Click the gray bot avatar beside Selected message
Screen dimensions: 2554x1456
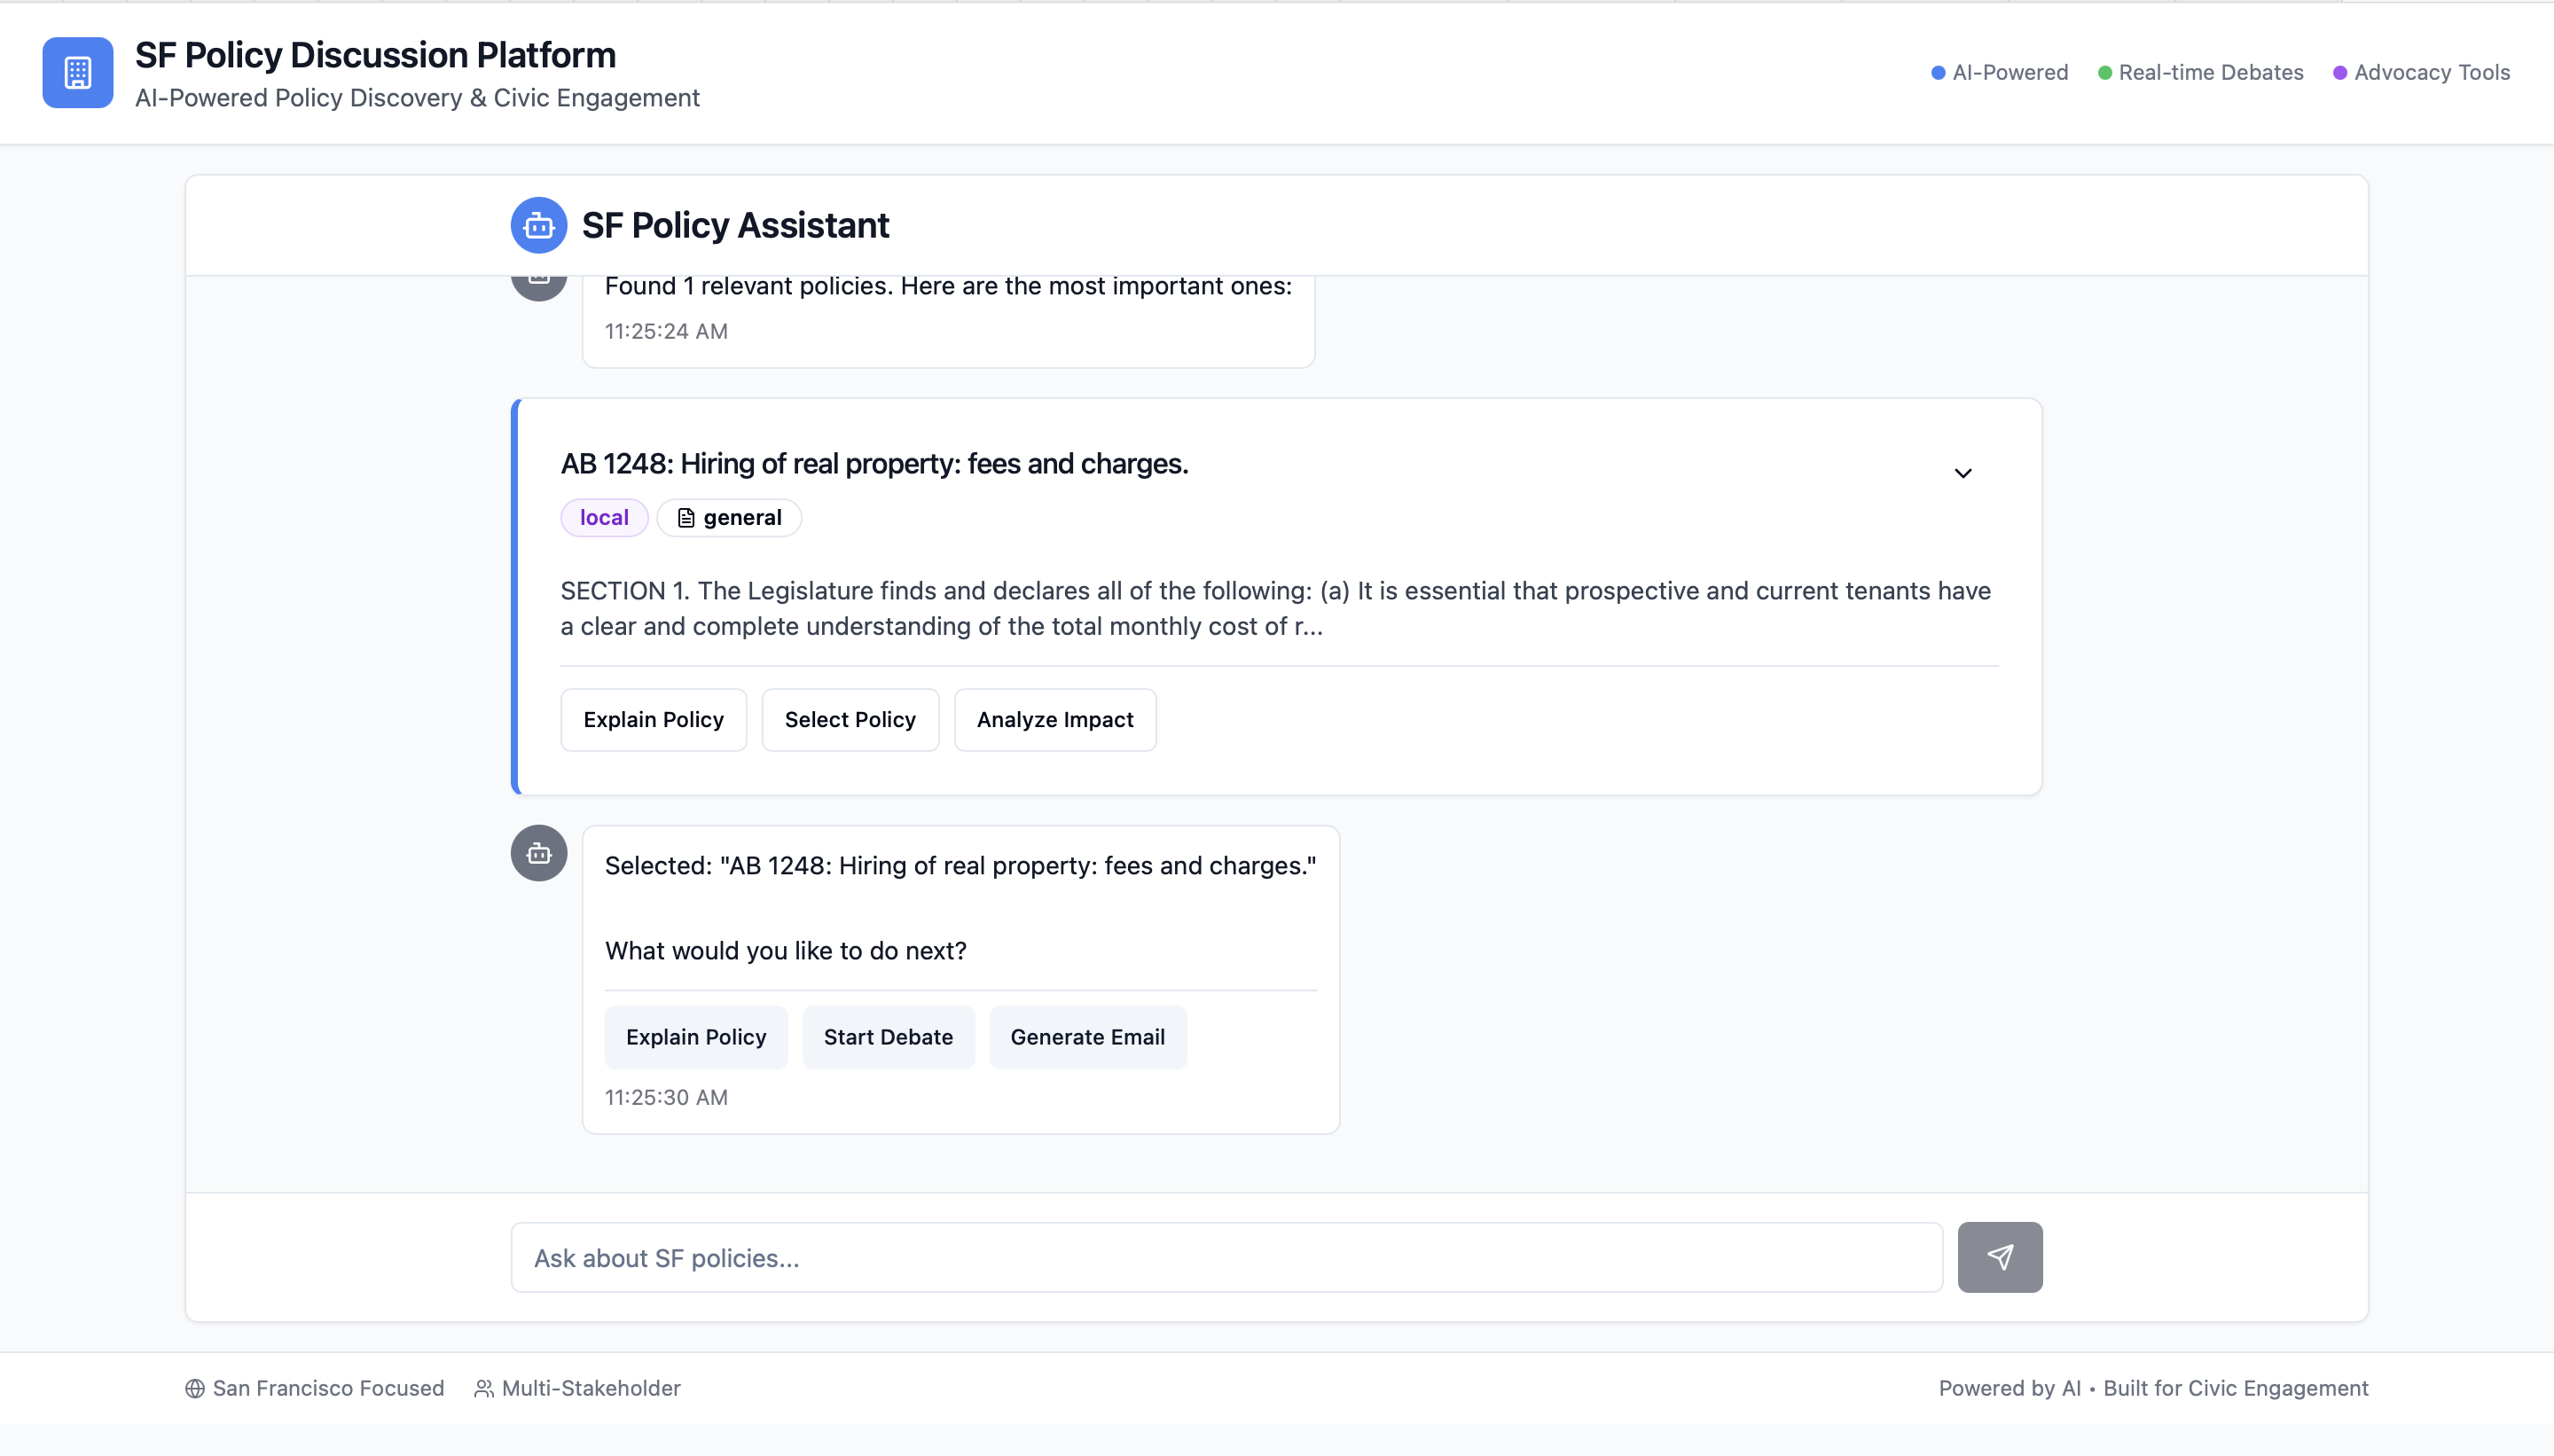coord(538,853)
